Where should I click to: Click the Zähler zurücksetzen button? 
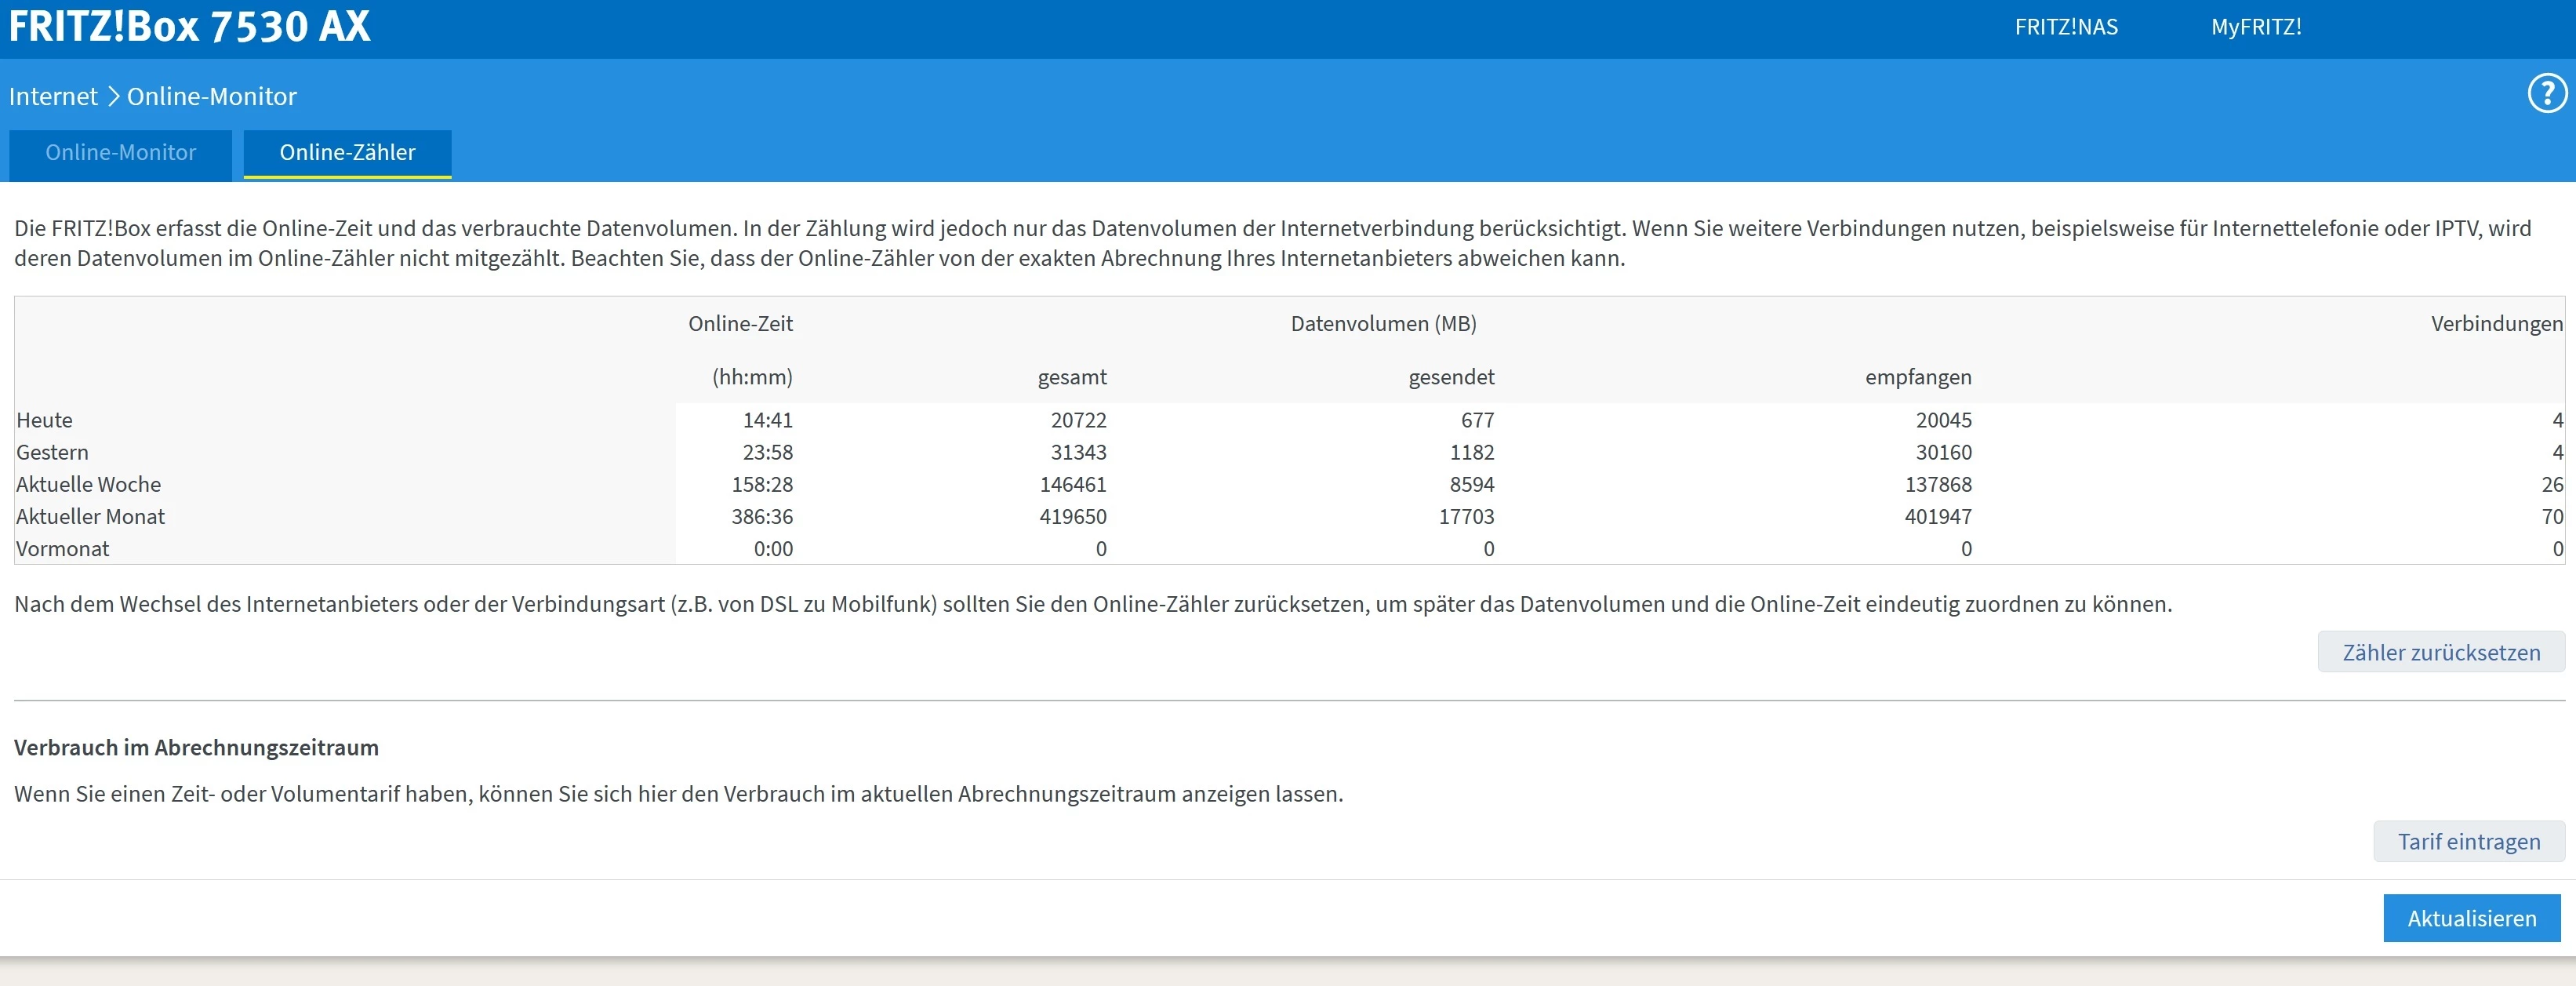pos(2440,652)
